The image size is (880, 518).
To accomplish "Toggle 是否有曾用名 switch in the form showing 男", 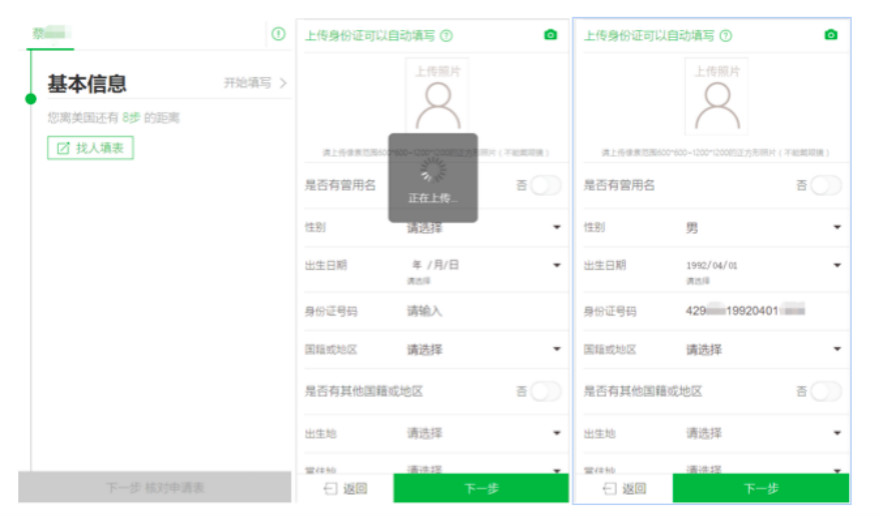I will coord(825,185).
